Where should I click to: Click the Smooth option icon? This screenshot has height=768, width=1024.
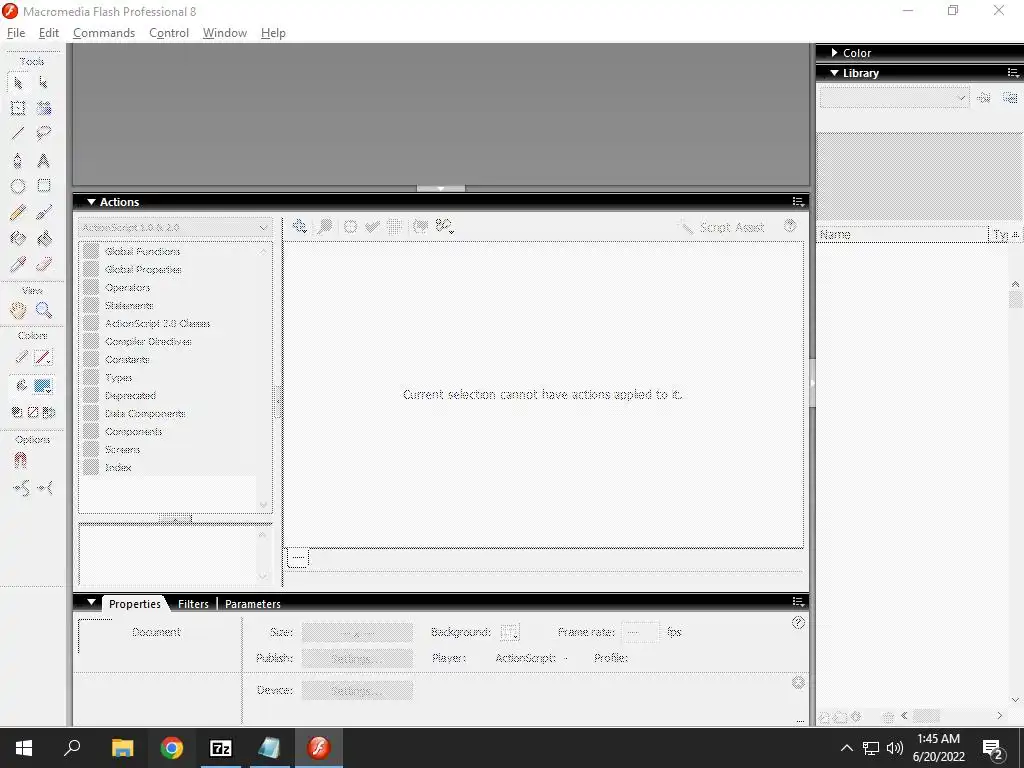(21, 488)
